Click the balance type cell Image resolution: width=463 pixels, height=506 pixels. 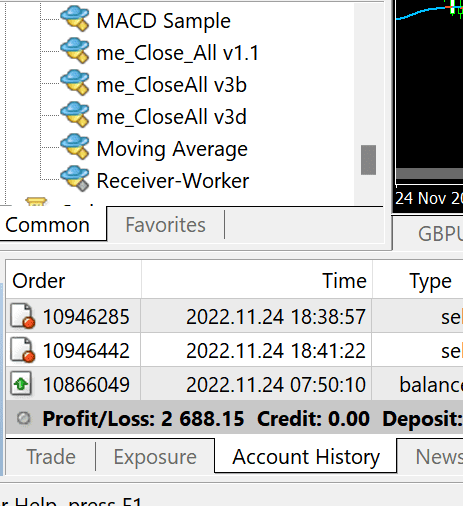pos(431,384)
